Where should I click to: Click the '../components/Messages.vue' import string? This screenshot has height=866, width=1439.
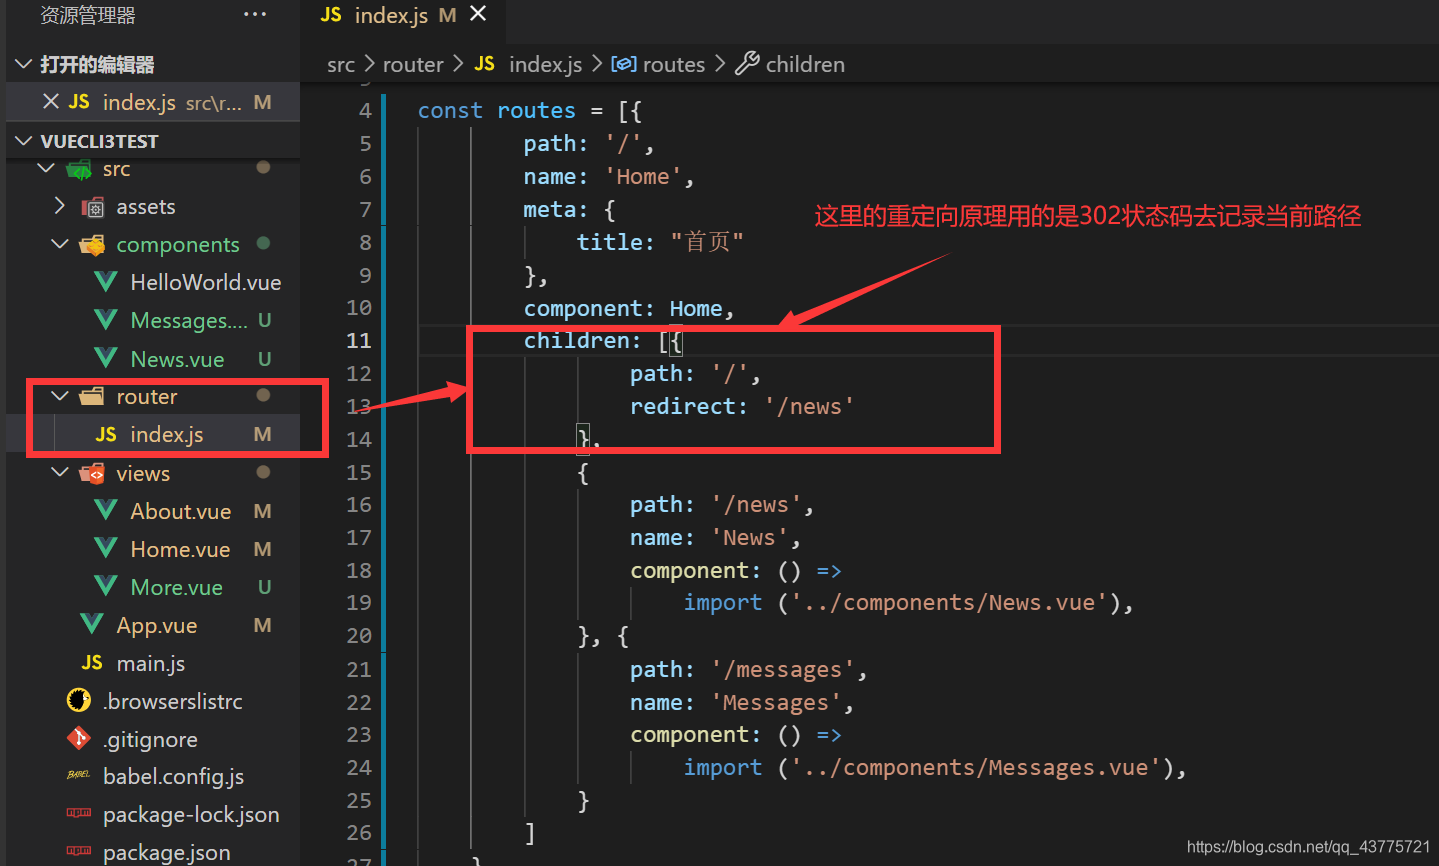coord(976,767)
